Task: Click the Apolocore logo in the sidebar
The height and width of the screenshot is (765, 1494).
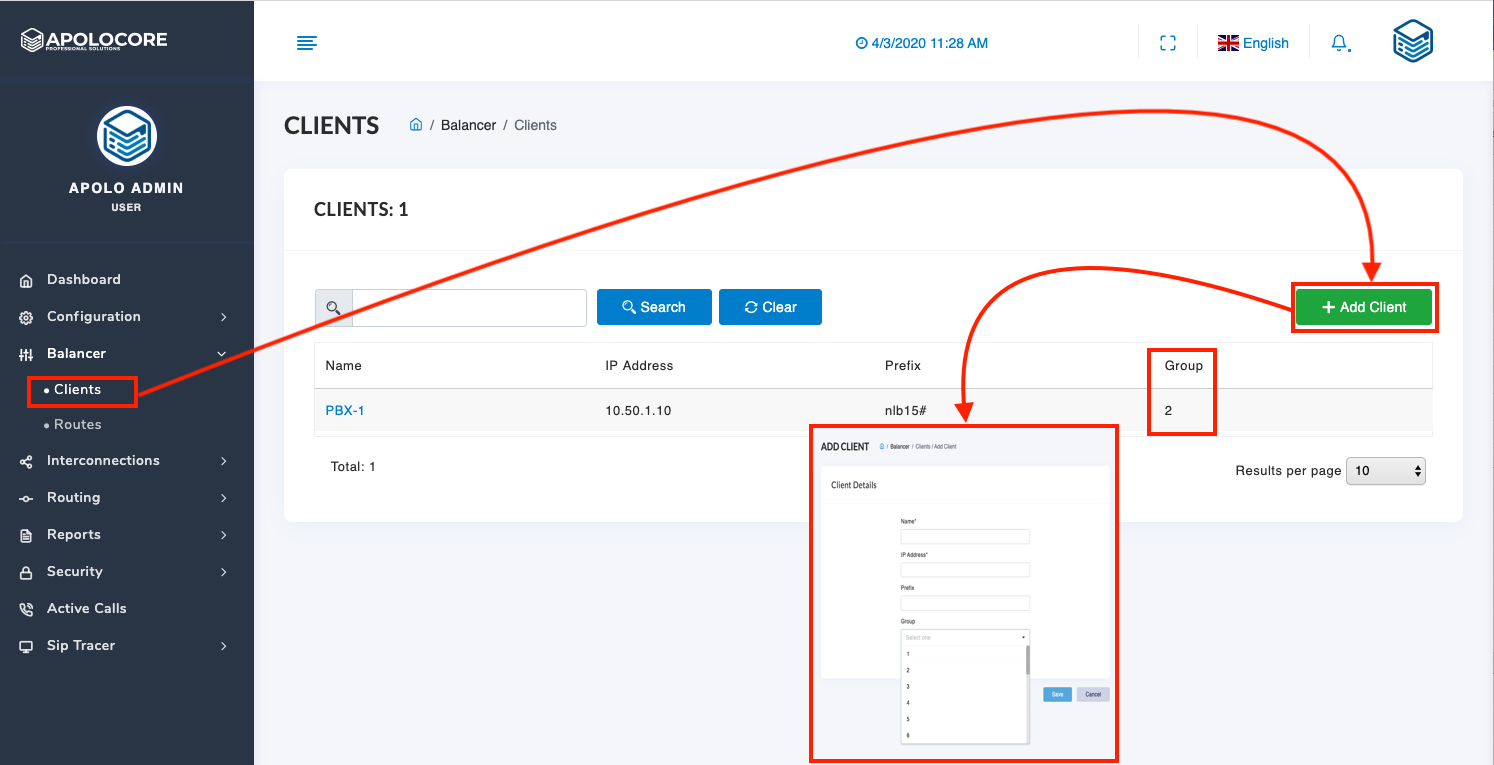Action: pyautogui.click(x=94, y=40)
